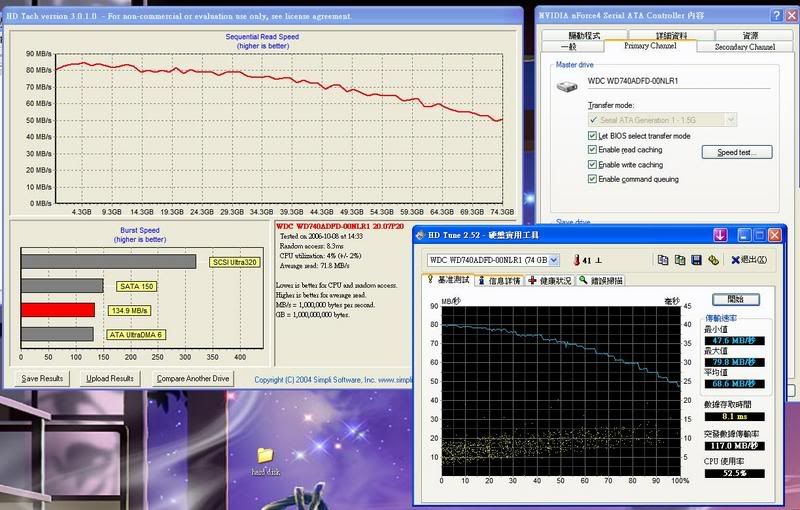Click the 退出(X) exit button in HD Tune
Viewport: 800px width, 510px height.
pos(748,260)
